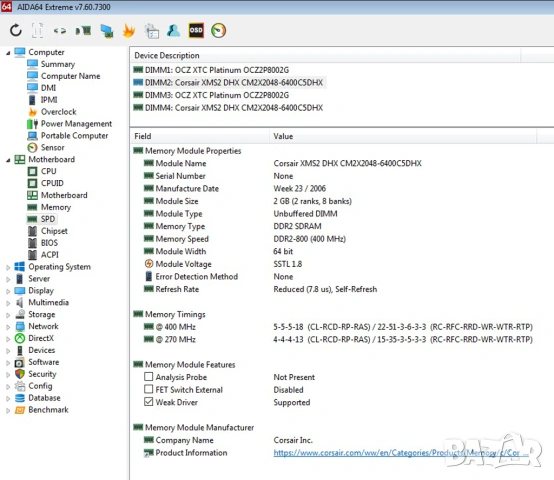Collapse the Motherboard tree node

click(x=8, y=160)
